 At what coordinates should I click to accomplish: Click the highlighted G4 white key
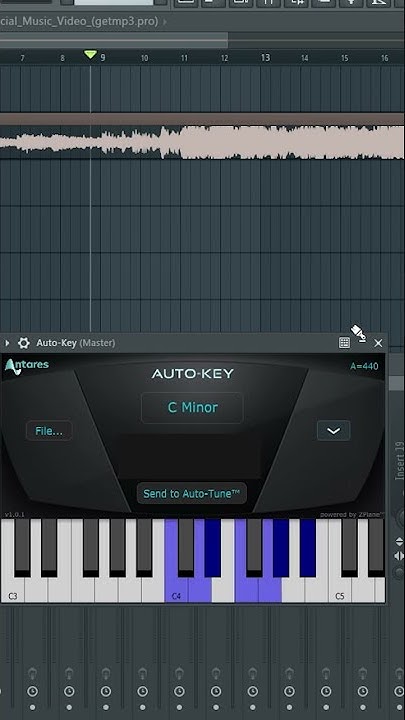[x=270, y=590]
